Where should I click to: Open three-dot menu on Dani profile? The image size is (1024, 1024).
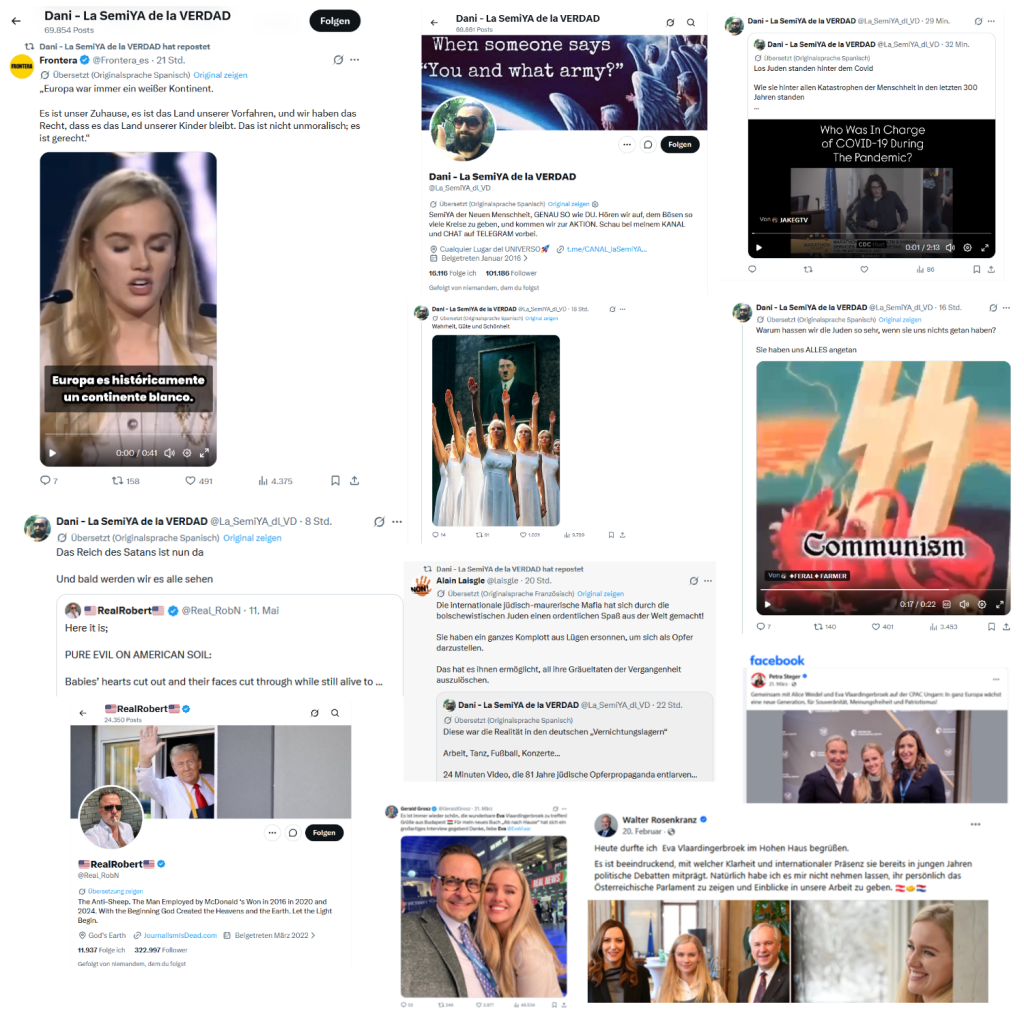(627, 144)
